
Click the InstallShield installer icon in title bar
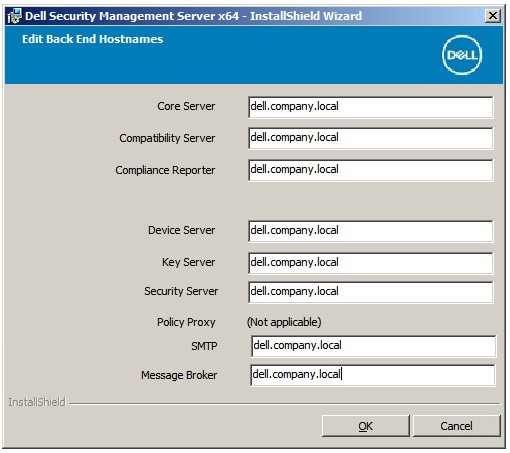[x=14, y=16]
